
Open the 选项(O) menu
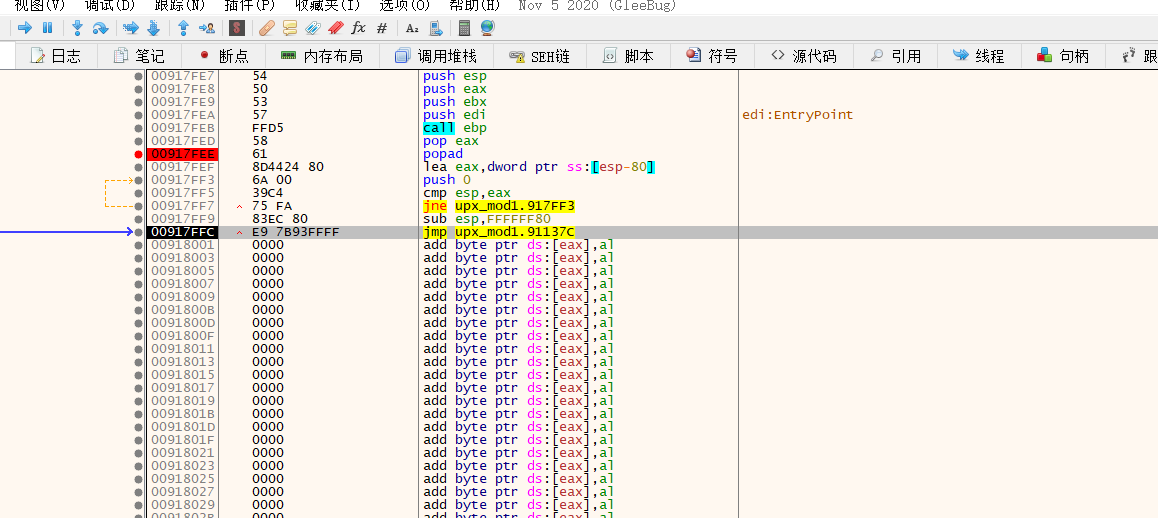pos(405,6)
